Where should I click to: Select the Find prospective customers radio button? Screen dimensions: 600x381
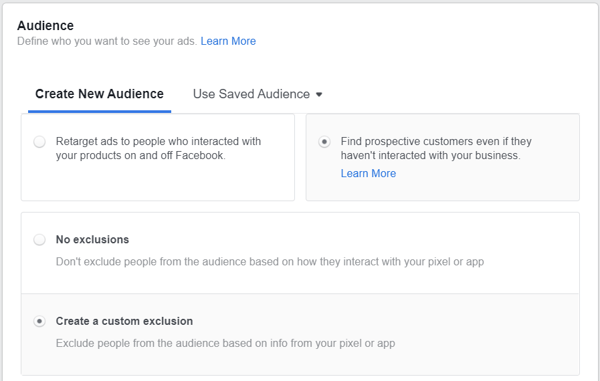(x=324, y=142)
